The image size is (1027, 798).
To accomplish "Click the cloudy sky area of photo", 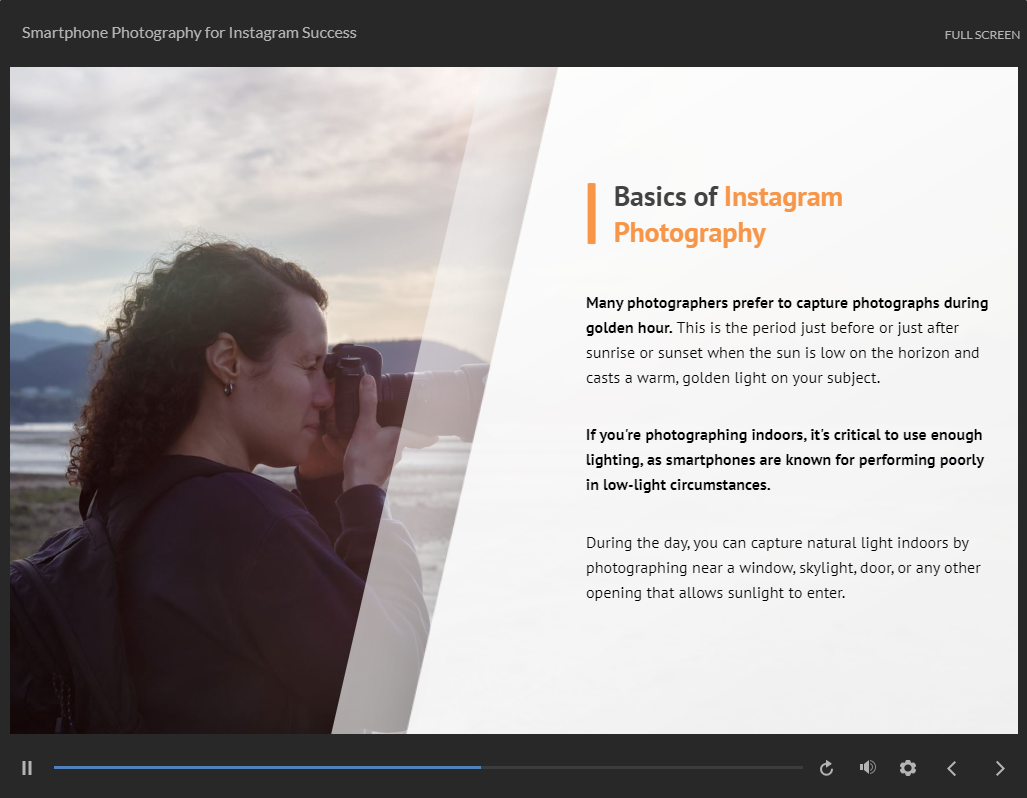I will (x=200, y=150).
